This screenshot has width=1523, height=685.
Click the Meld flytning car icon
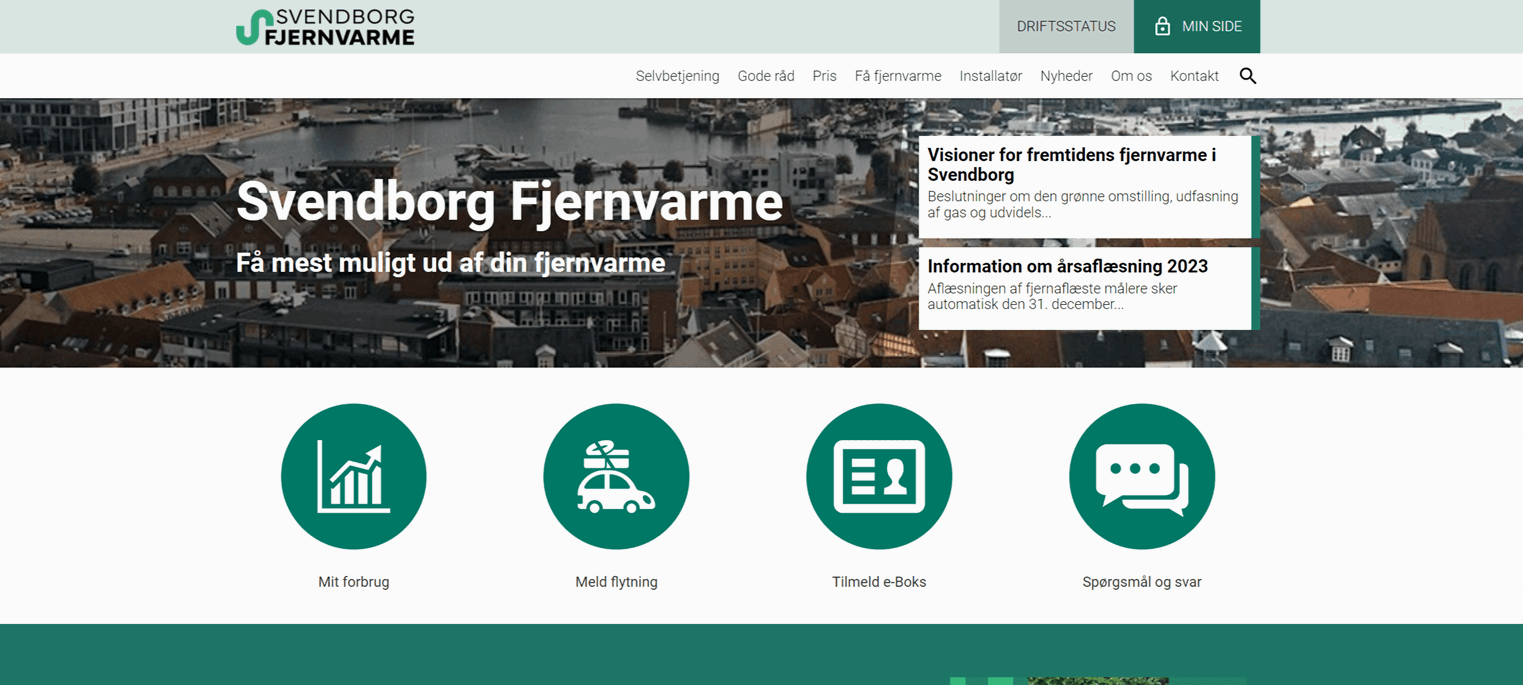tap(616, 477)
